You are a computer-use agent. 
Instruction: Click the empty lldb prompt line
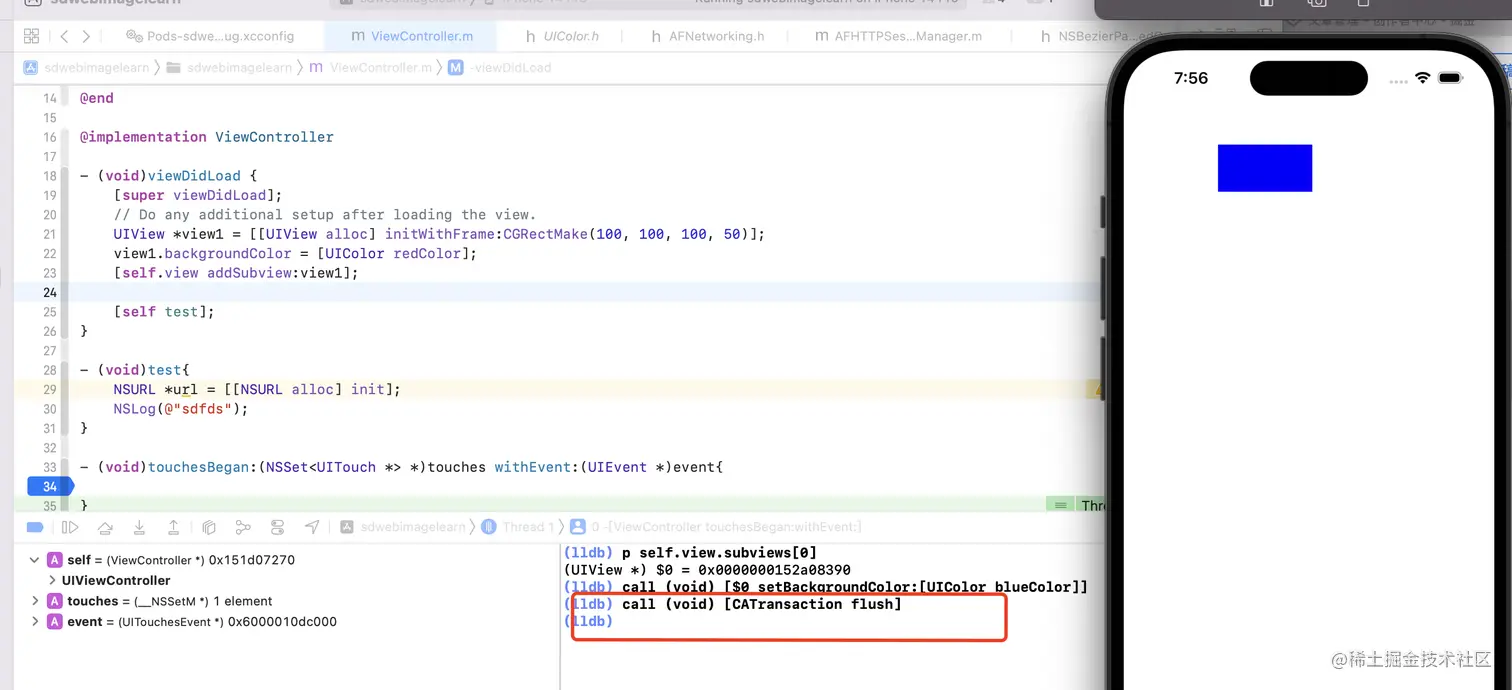[588, 621]
